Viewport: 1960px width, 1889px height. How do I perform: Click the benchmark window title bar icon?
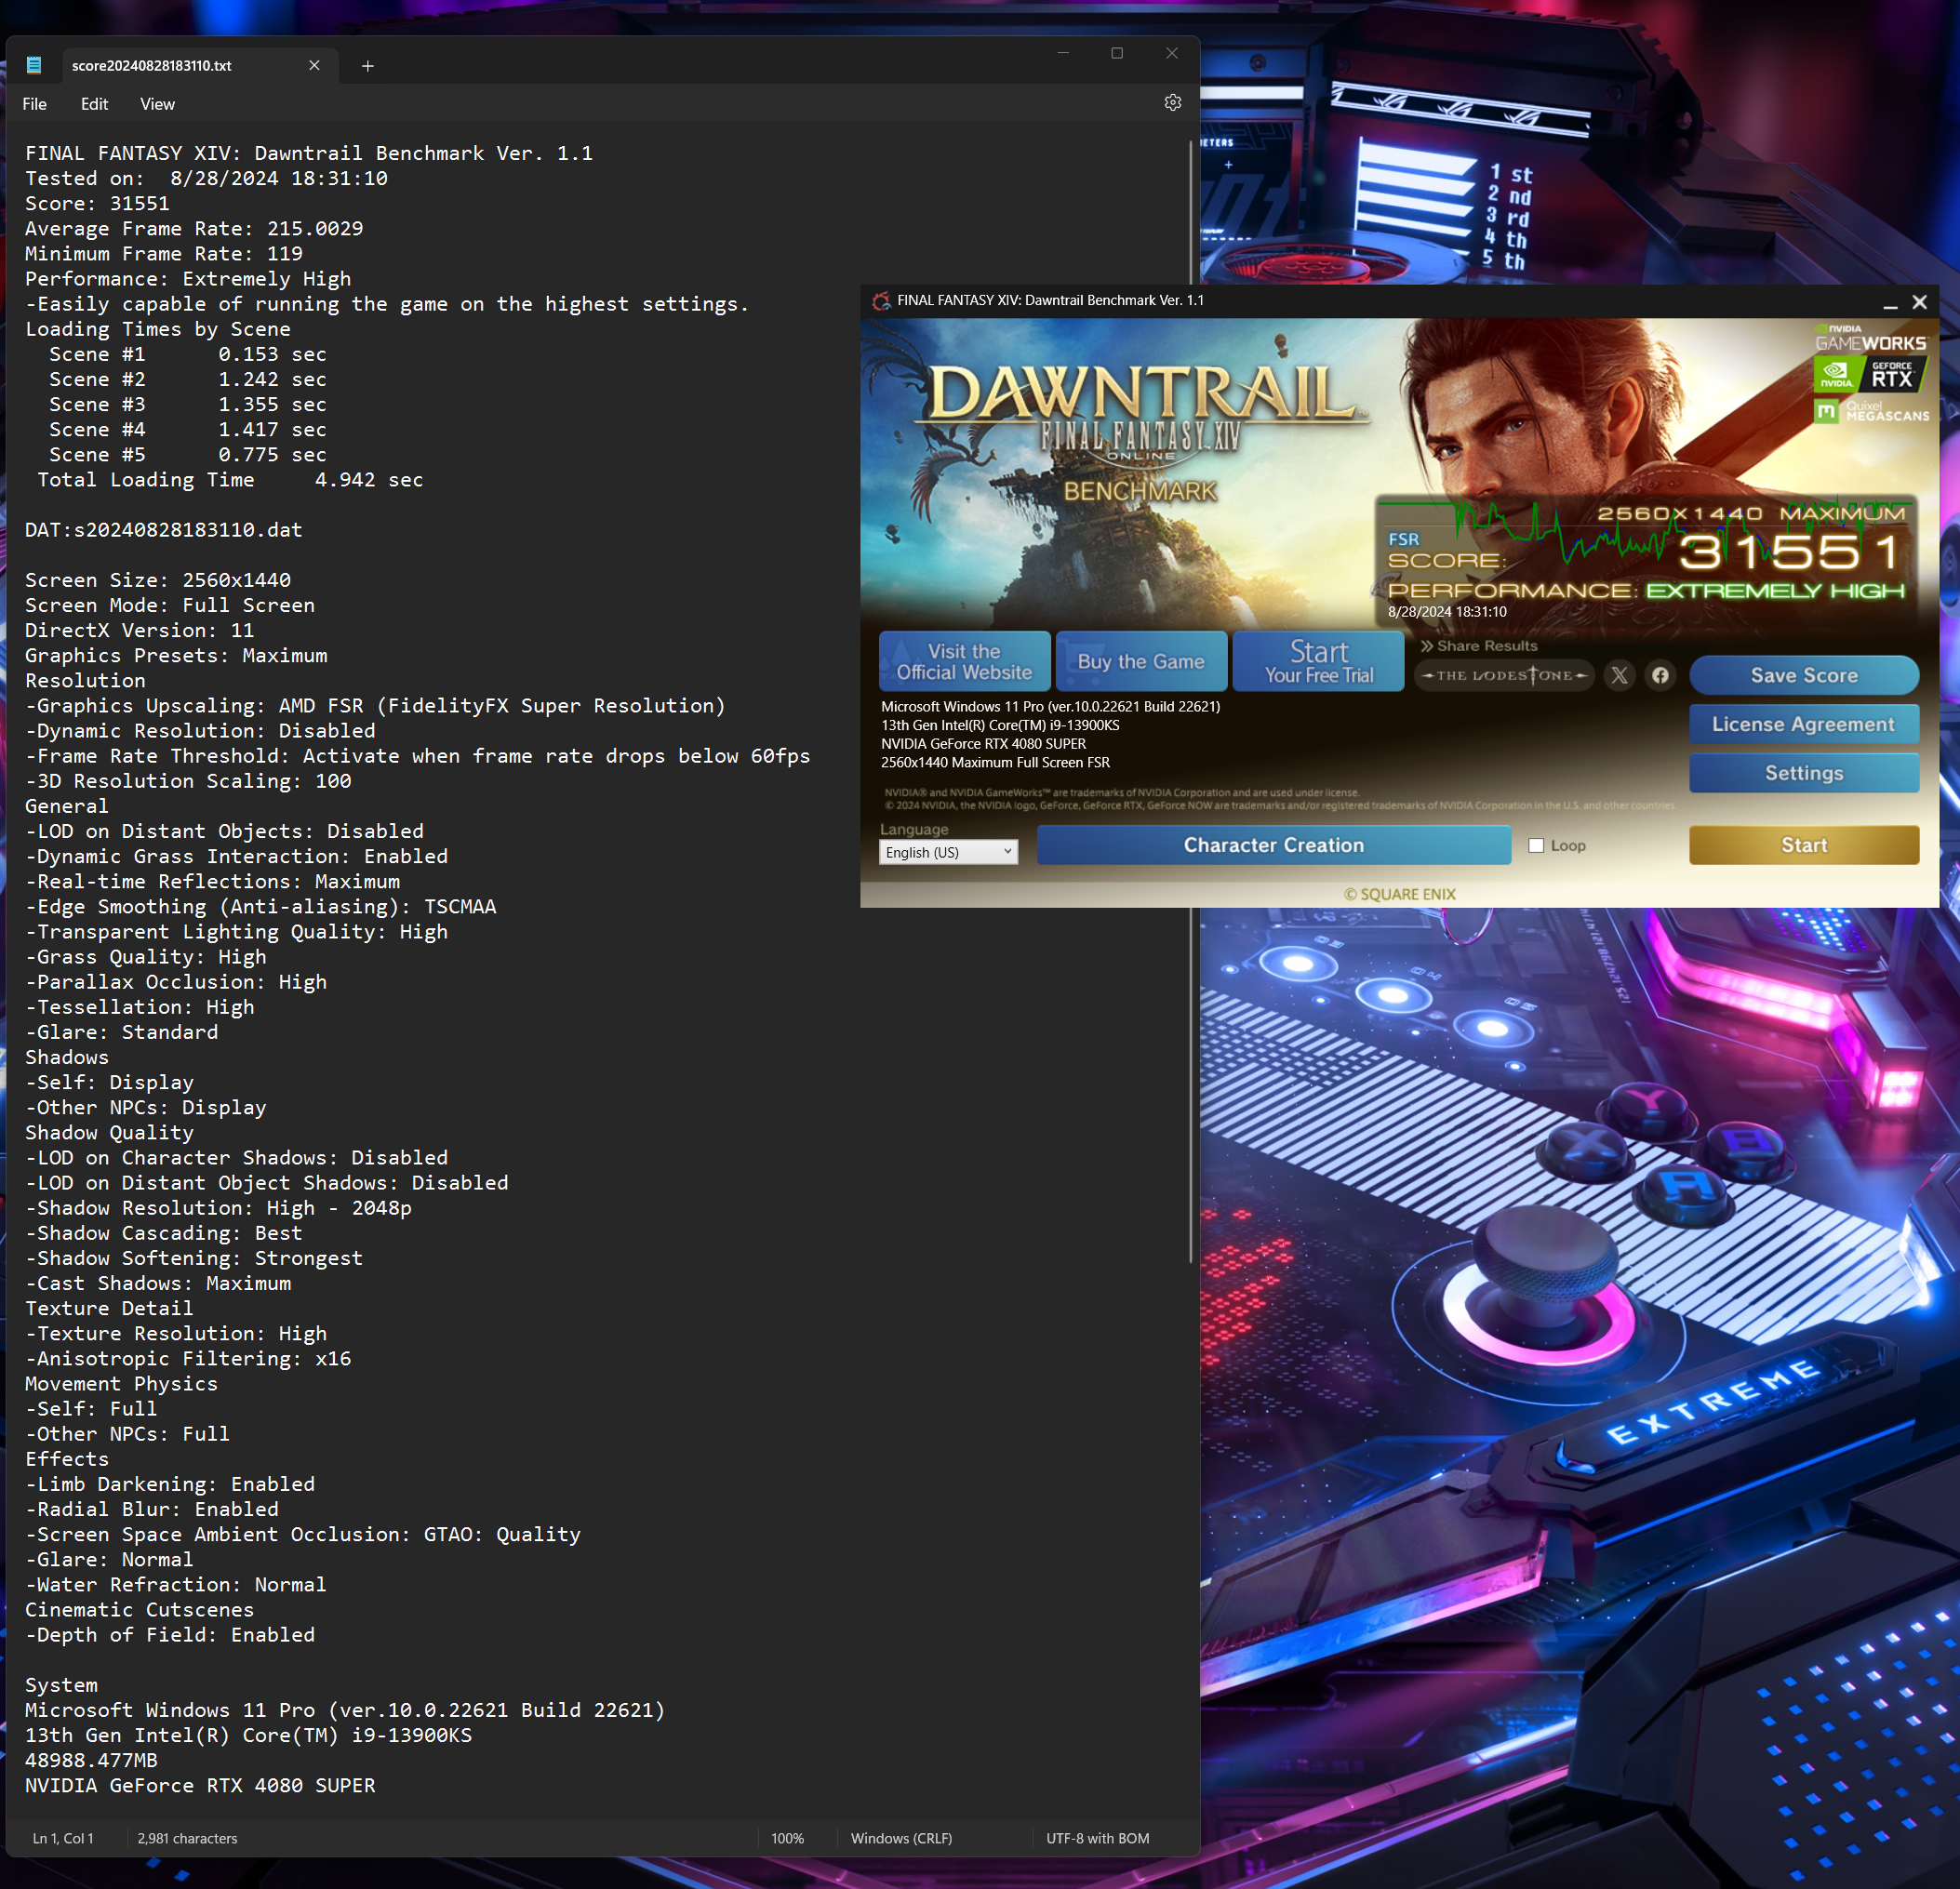(x=881, y=300)
